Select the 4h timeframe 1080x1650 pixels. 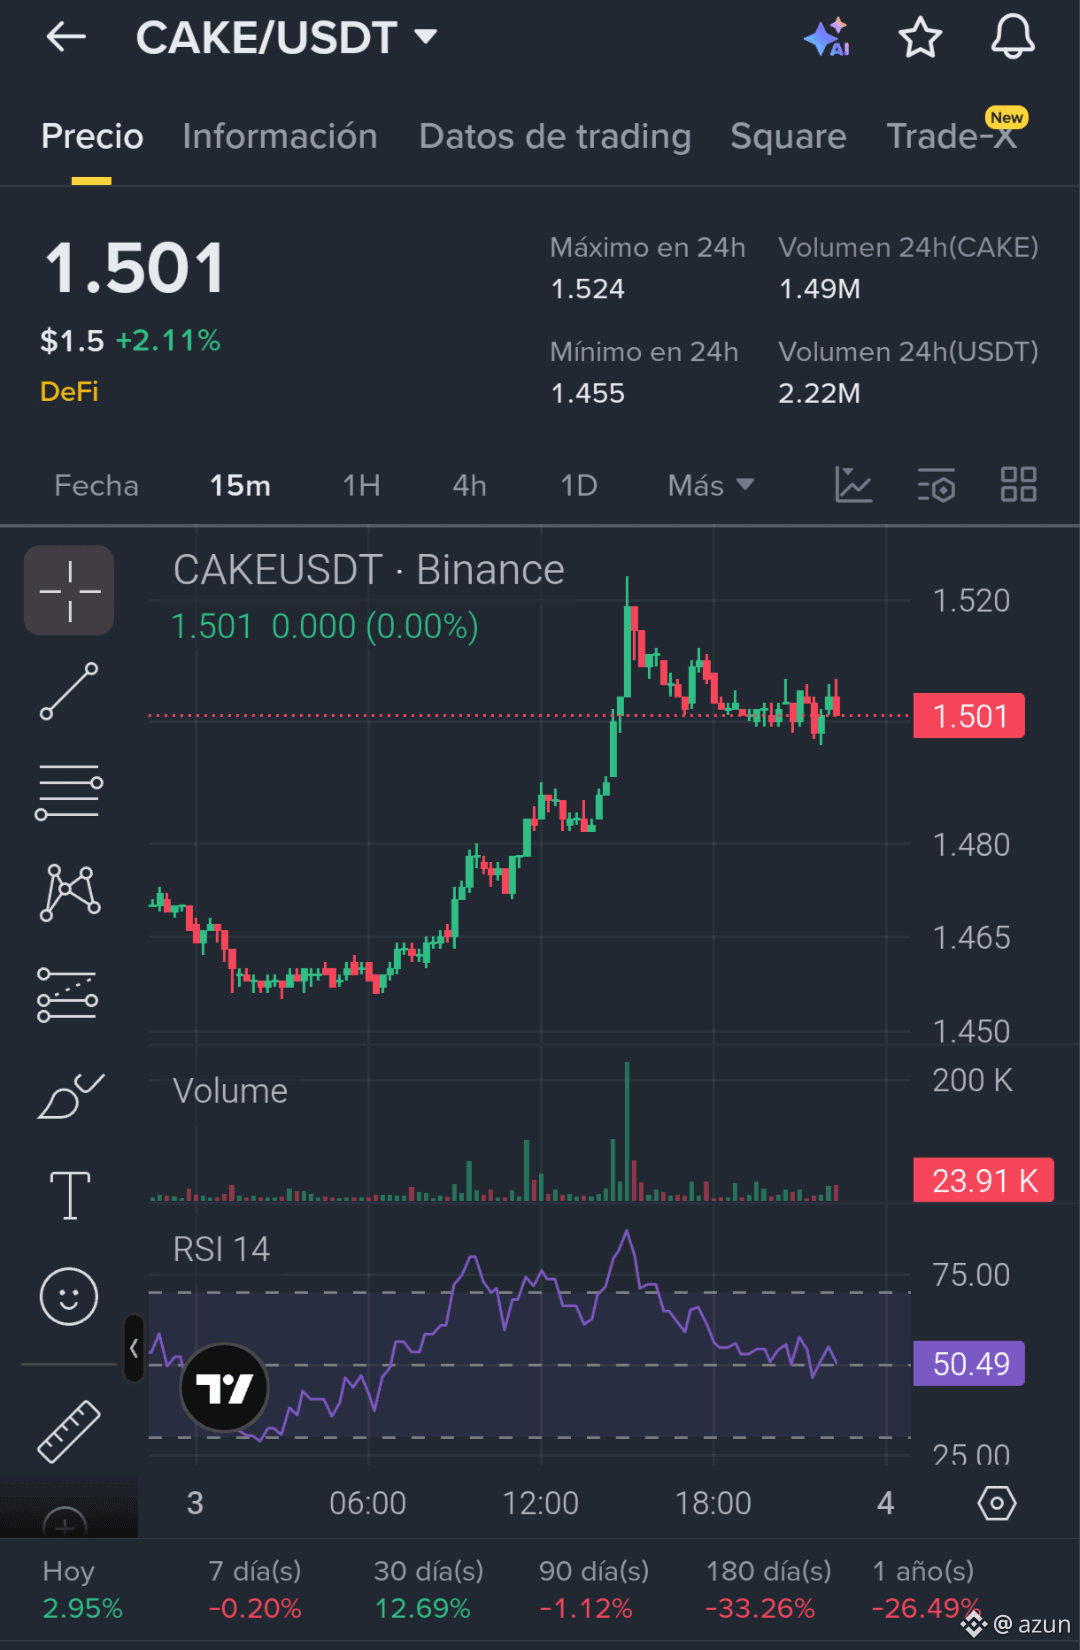click(x=469, y=486)
